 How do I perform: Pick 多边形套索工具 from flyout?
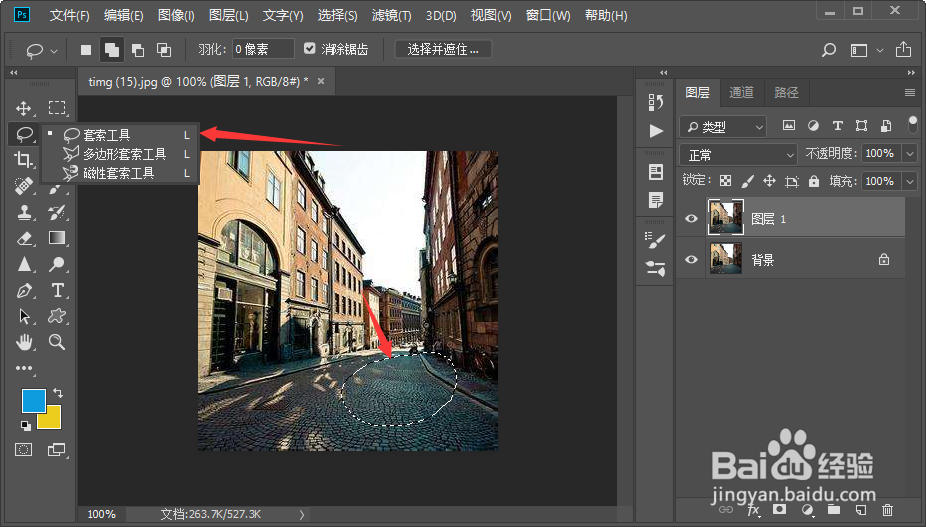120,154
